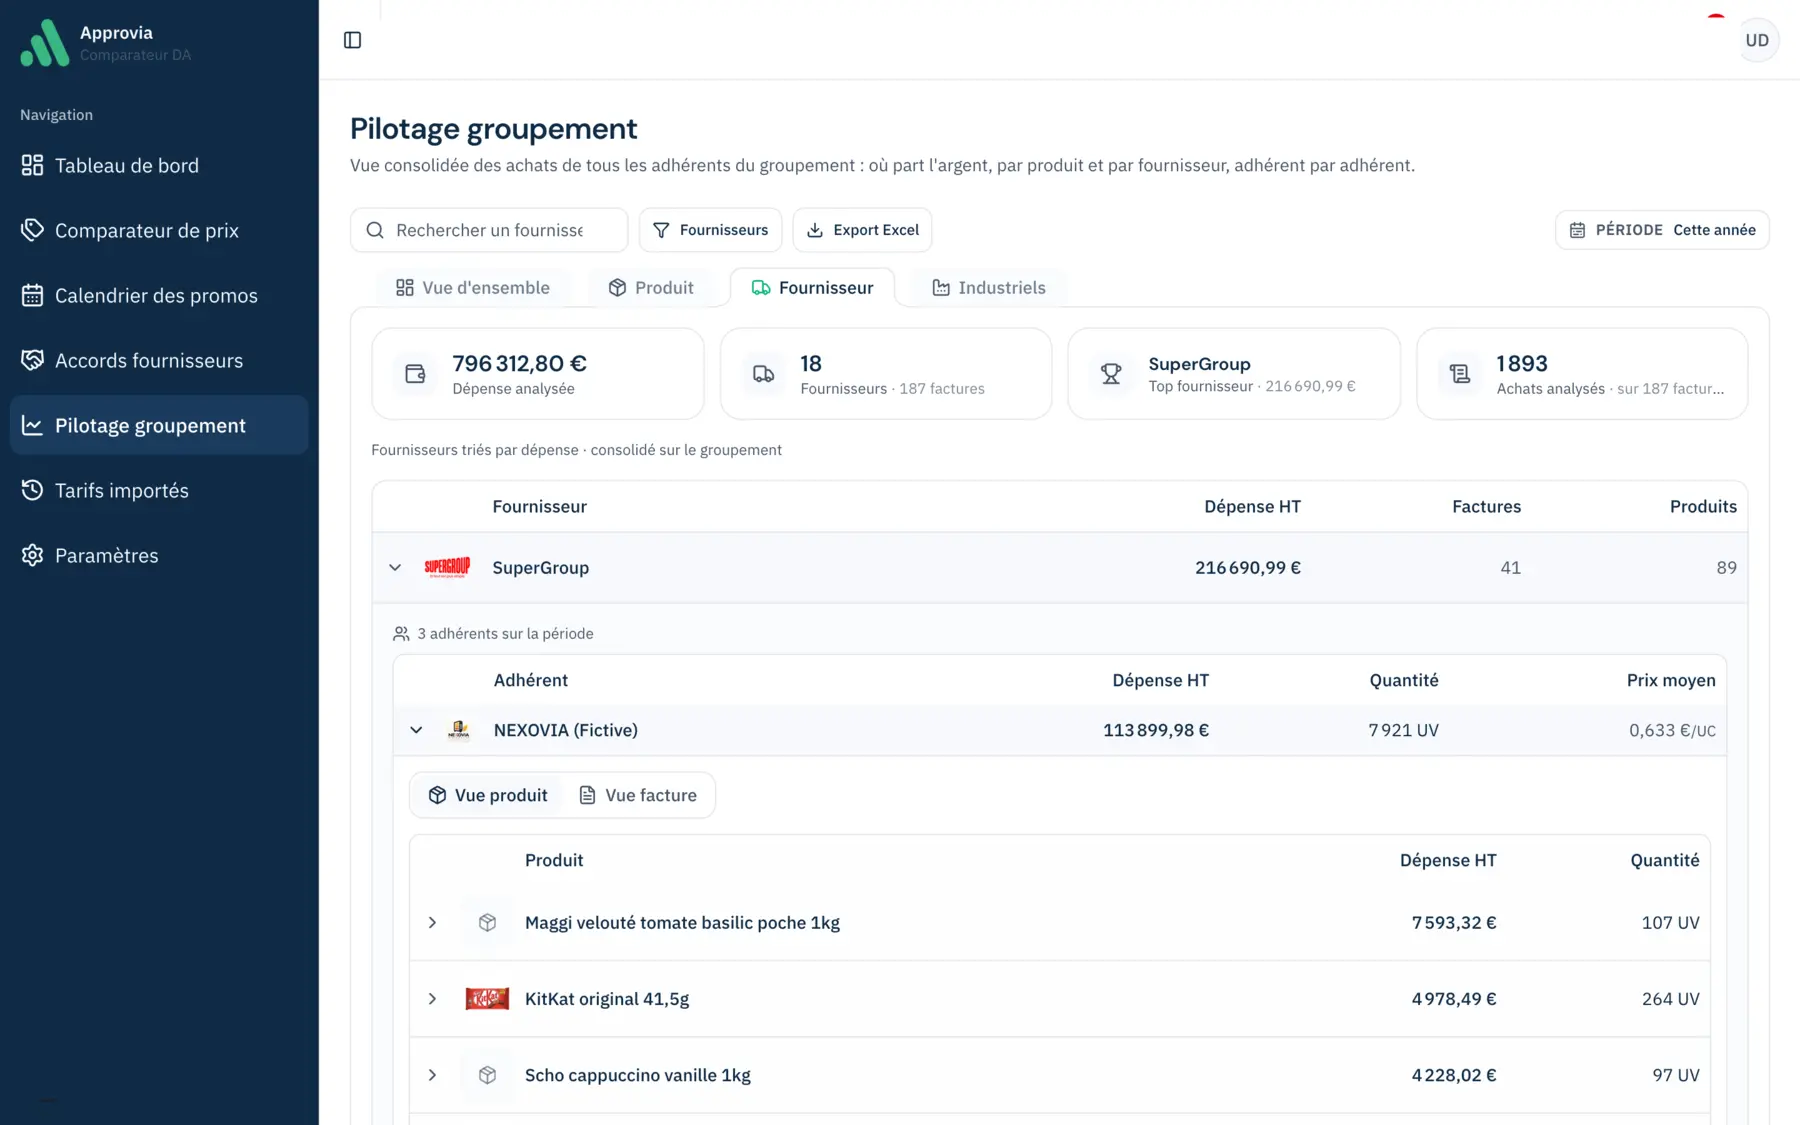Click the Adhérent column header

click(x=530, y=680)
